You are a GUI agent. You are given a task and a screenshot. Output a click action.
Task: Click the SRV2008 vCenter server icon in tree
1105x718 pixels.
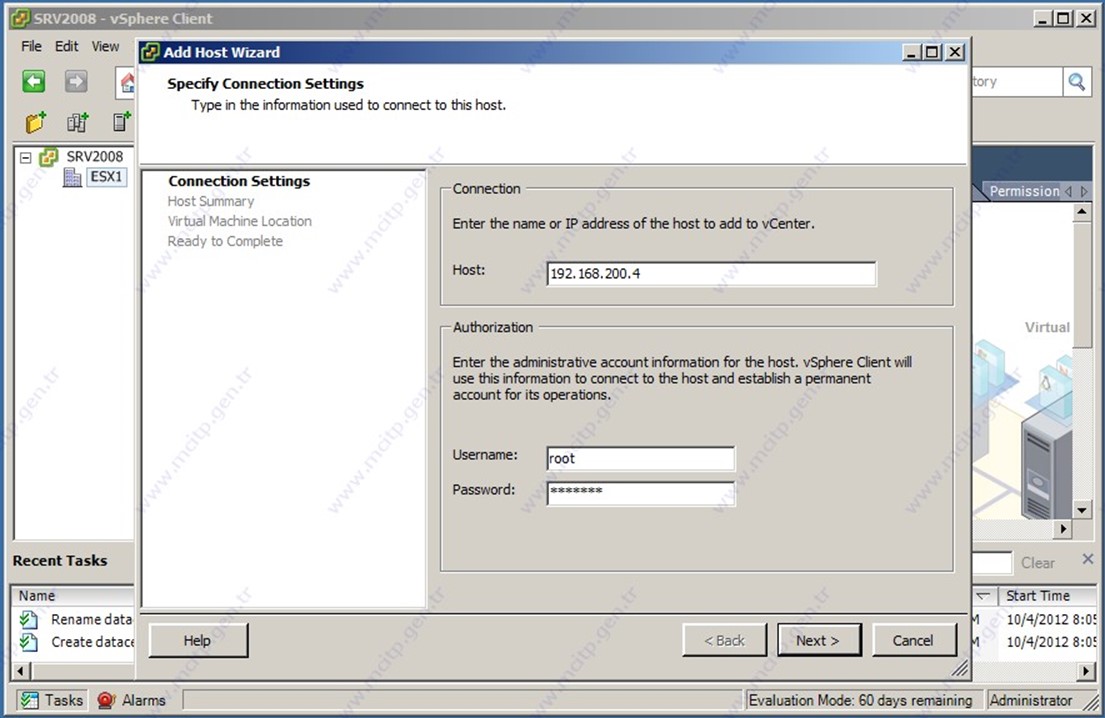pos(49,156)
